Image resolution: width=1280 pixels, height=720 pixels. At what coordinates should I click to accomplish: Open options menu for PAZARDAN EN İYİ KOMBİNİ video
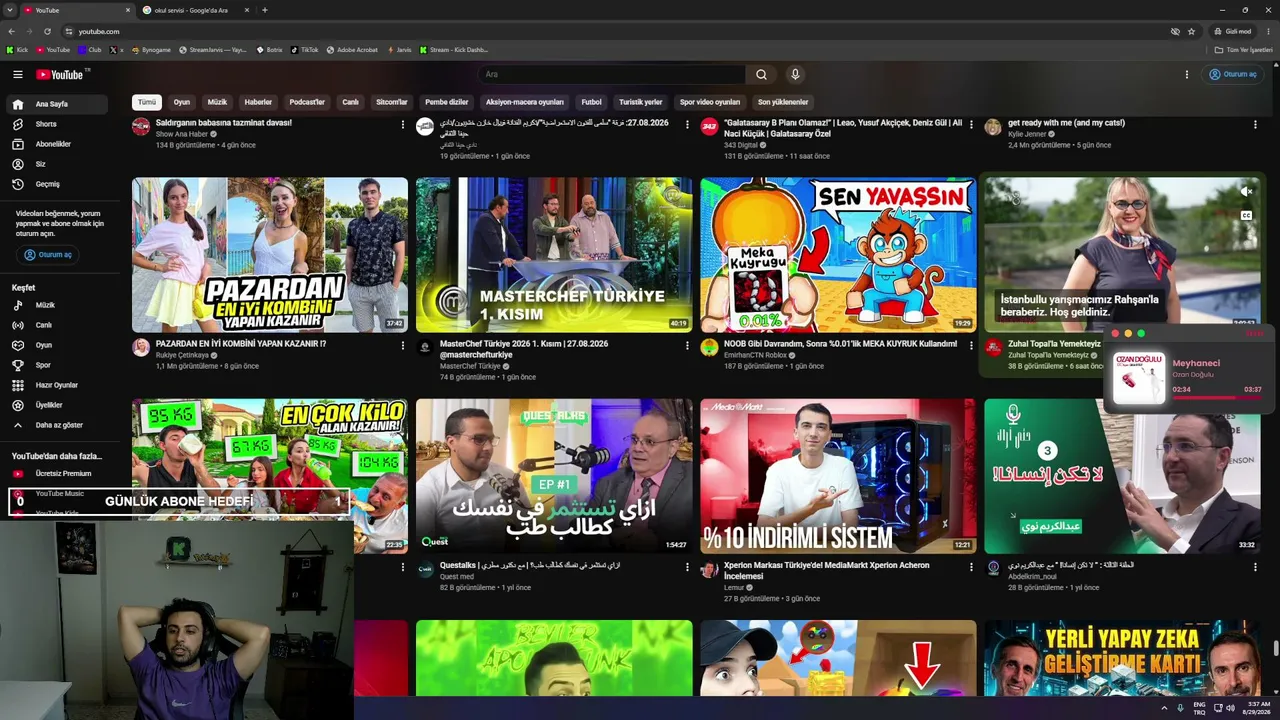[403, 345]
